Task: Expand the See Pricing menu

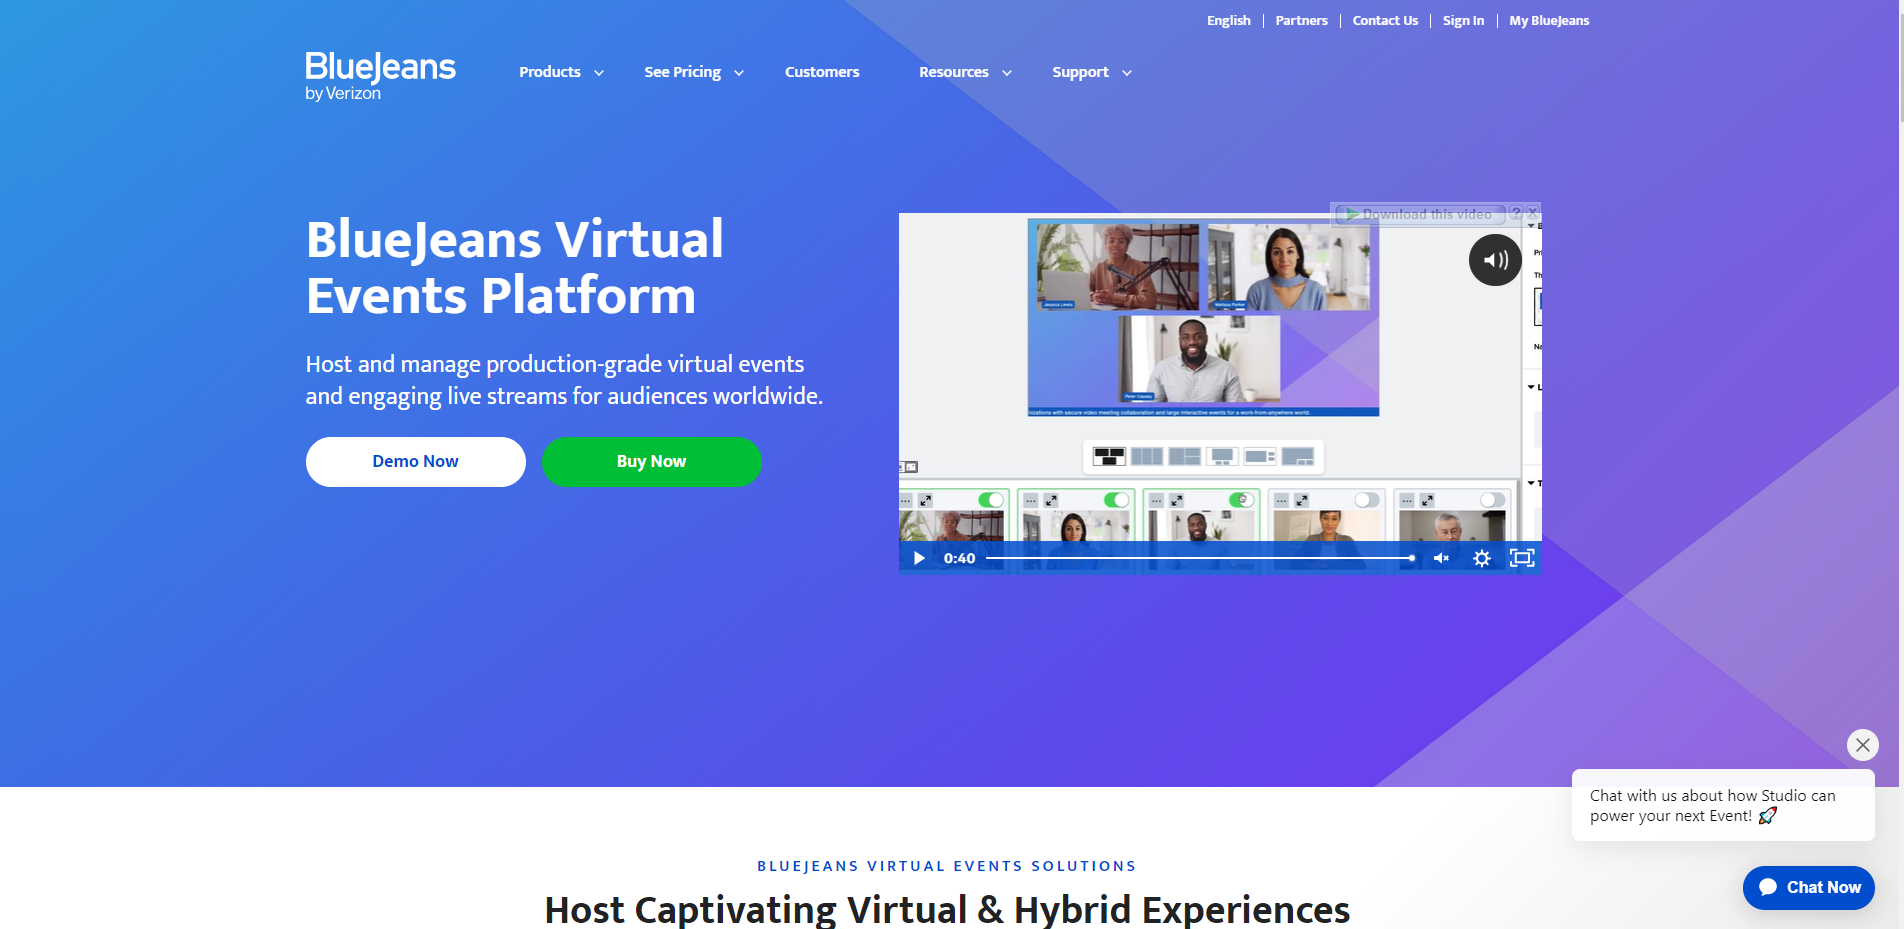Action: (x=682, y=72)
